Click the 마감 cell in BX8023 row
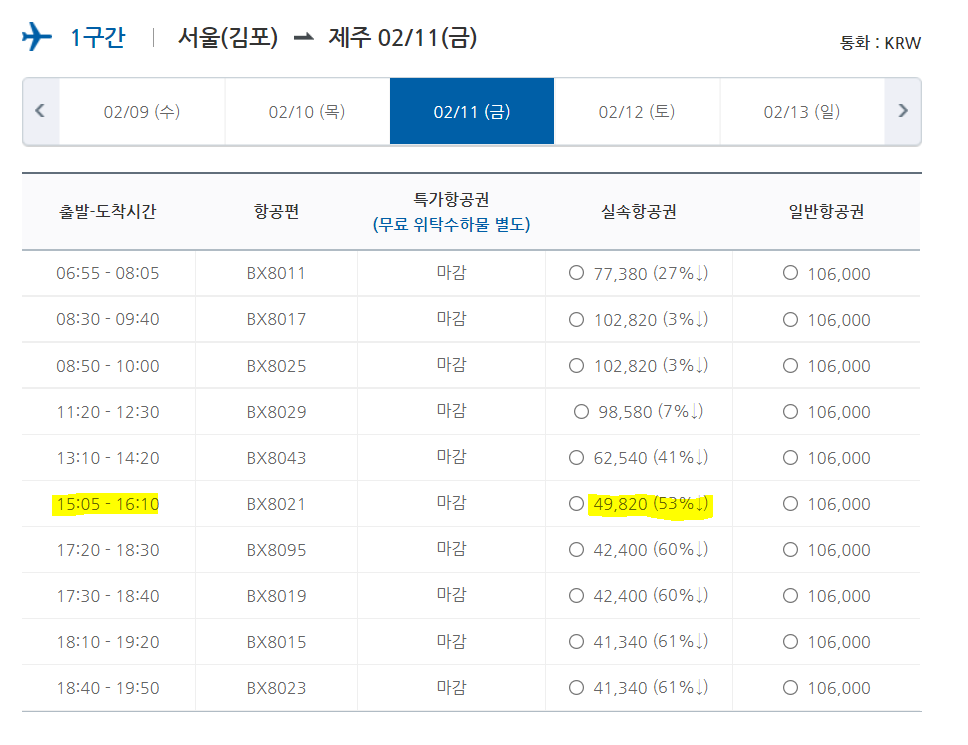Screen dimensions: 968x745 [451, 687]
